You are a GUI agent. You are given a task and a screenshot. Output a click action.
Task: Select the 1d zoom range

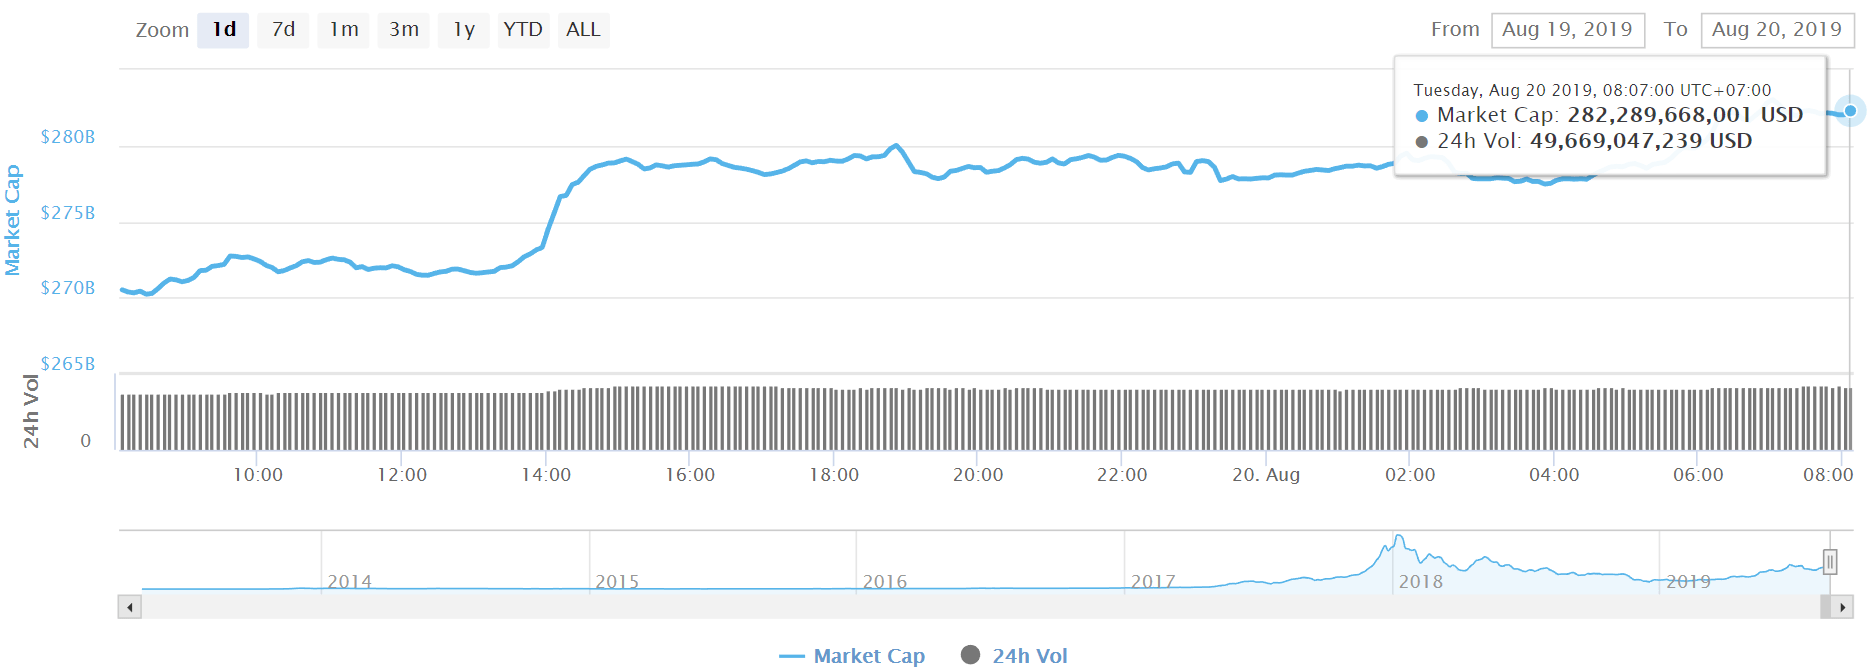223,30
